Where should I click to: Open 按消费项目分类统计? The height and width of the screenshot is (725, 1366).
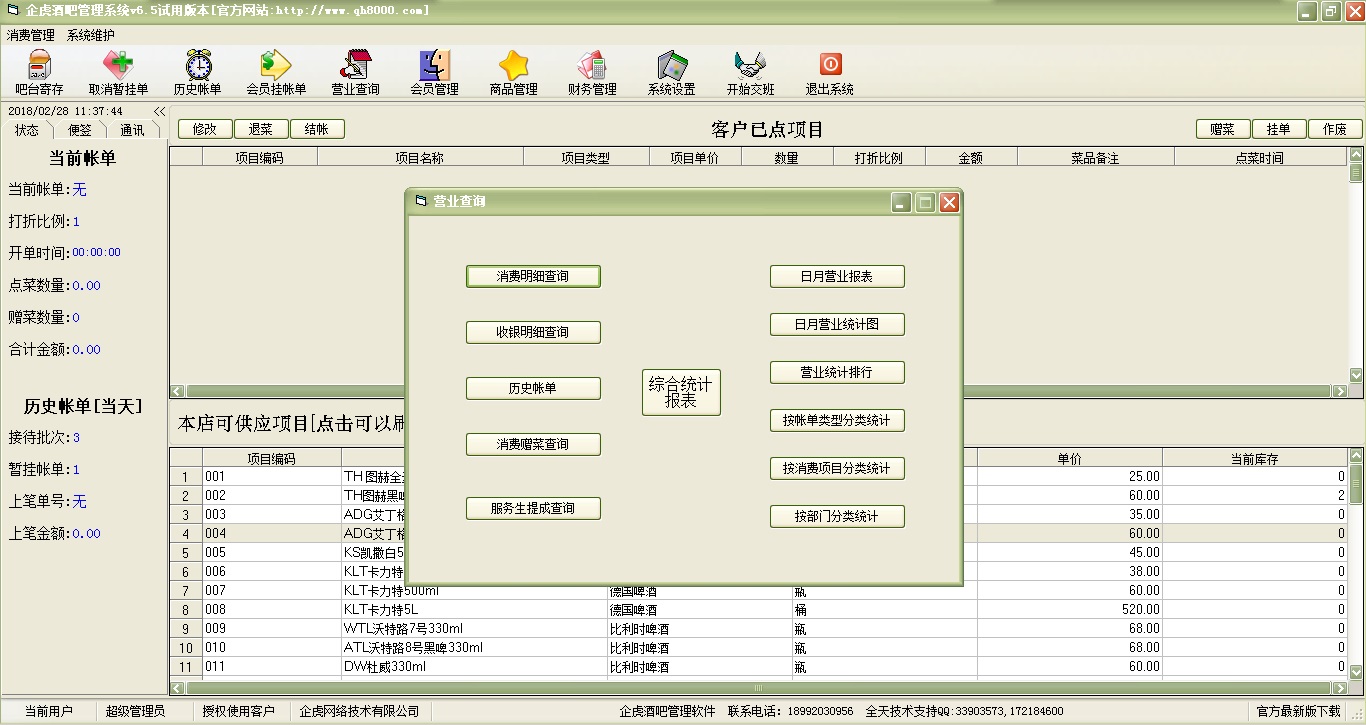pos(837,468)
